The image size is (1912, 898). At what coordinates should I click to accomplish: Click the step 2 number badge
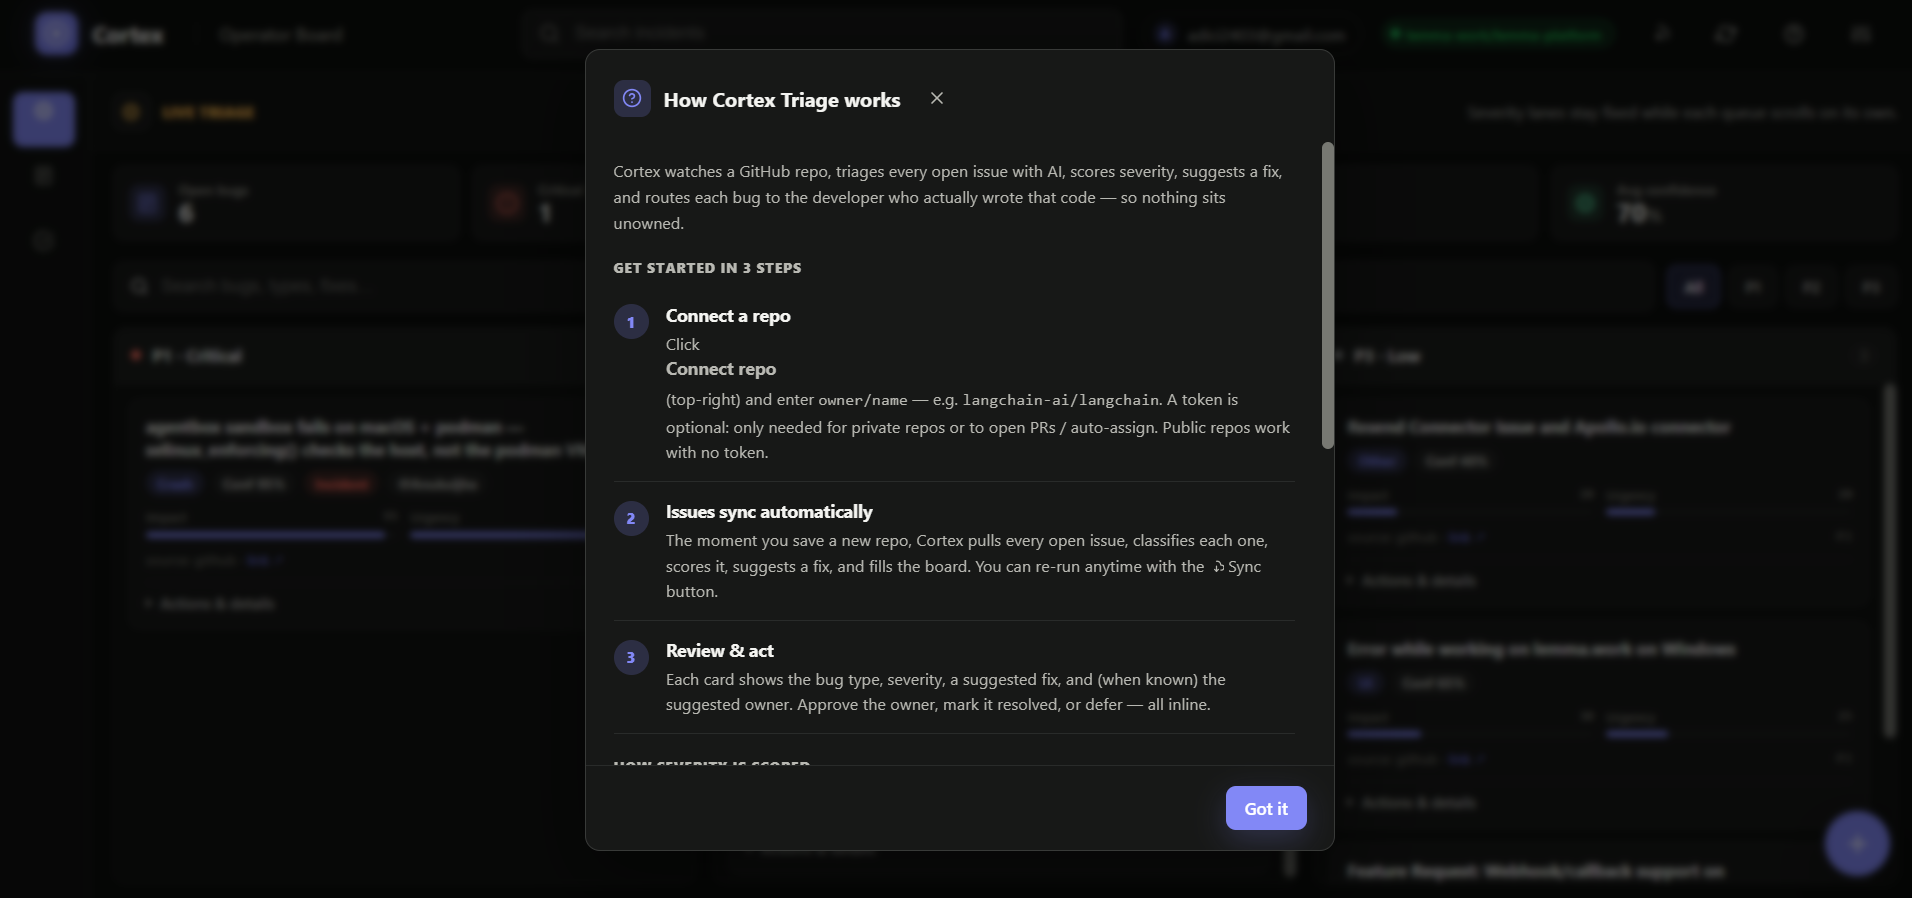pos(631,518)
